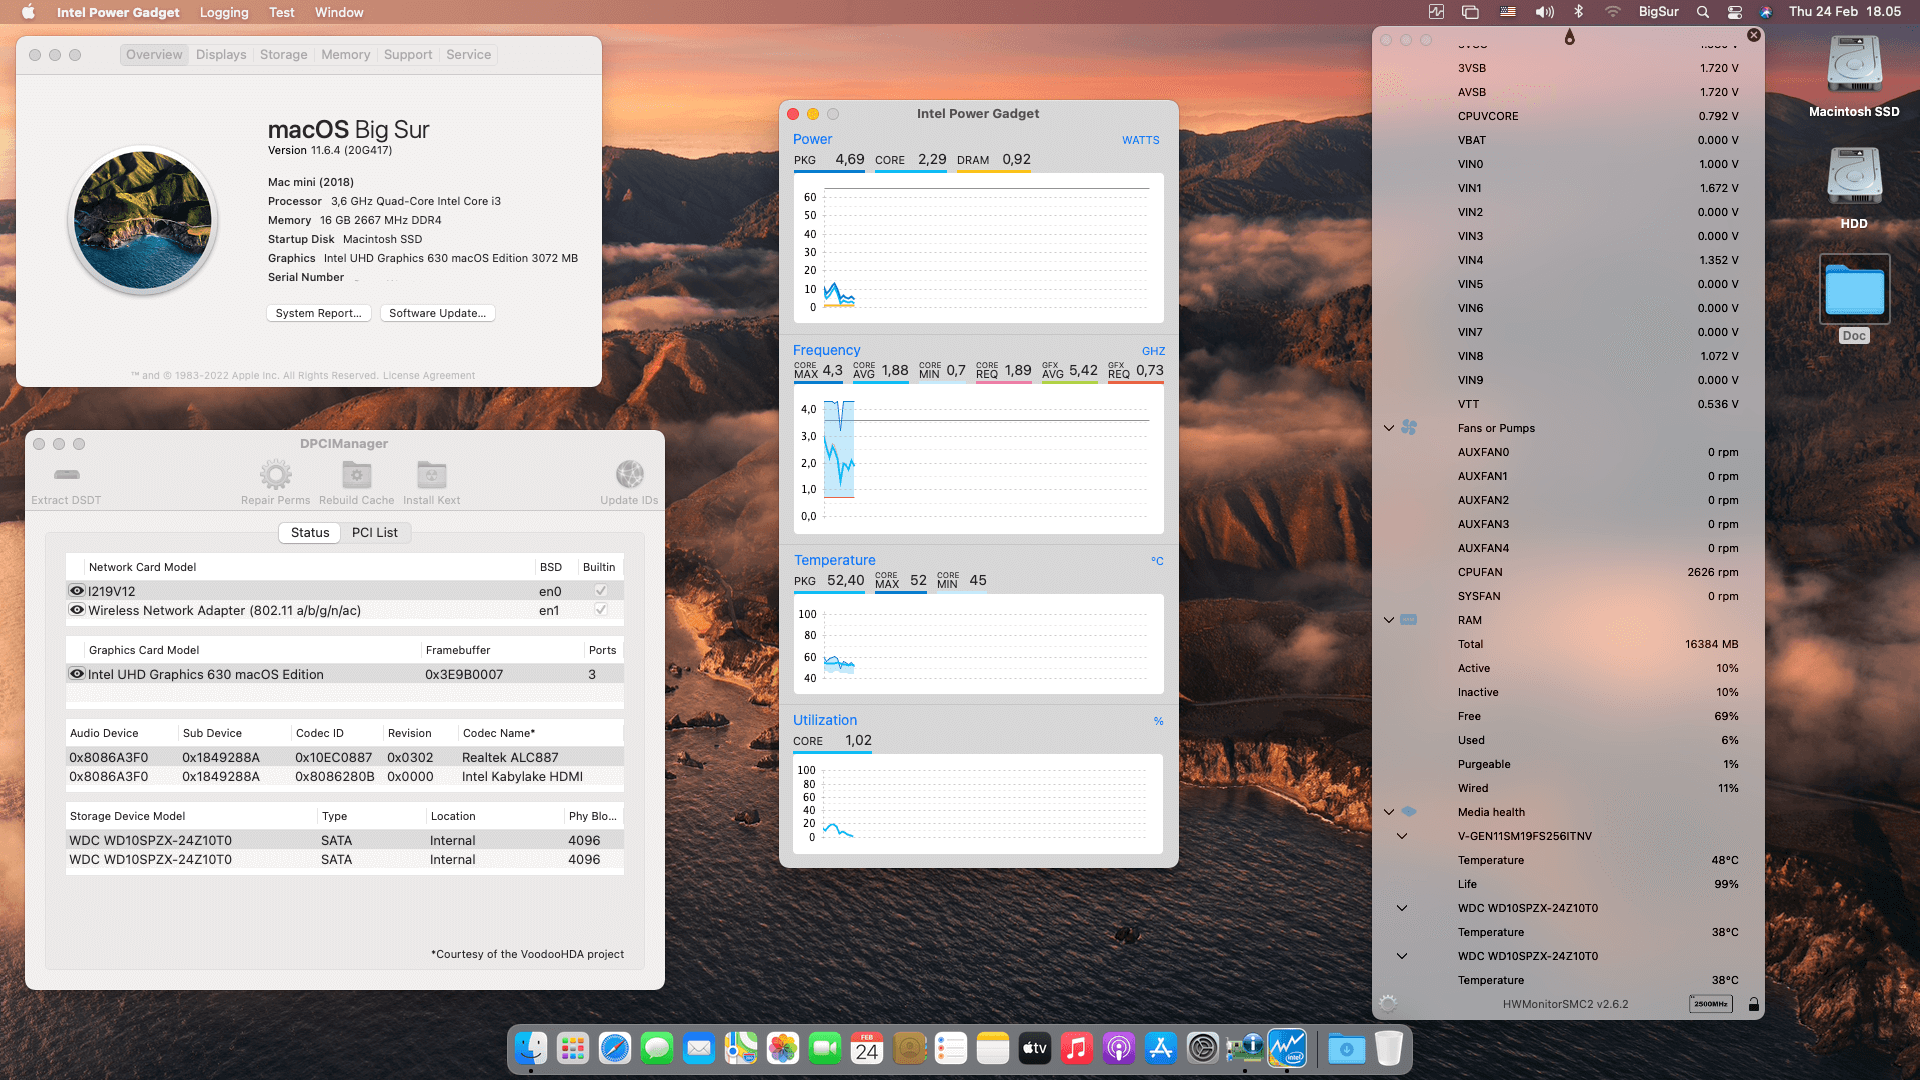The height and width of the screenshot is (1080, 1920).
Task: Click the 2500MHz CPU frequency button
Action: coord(1711,1003)
